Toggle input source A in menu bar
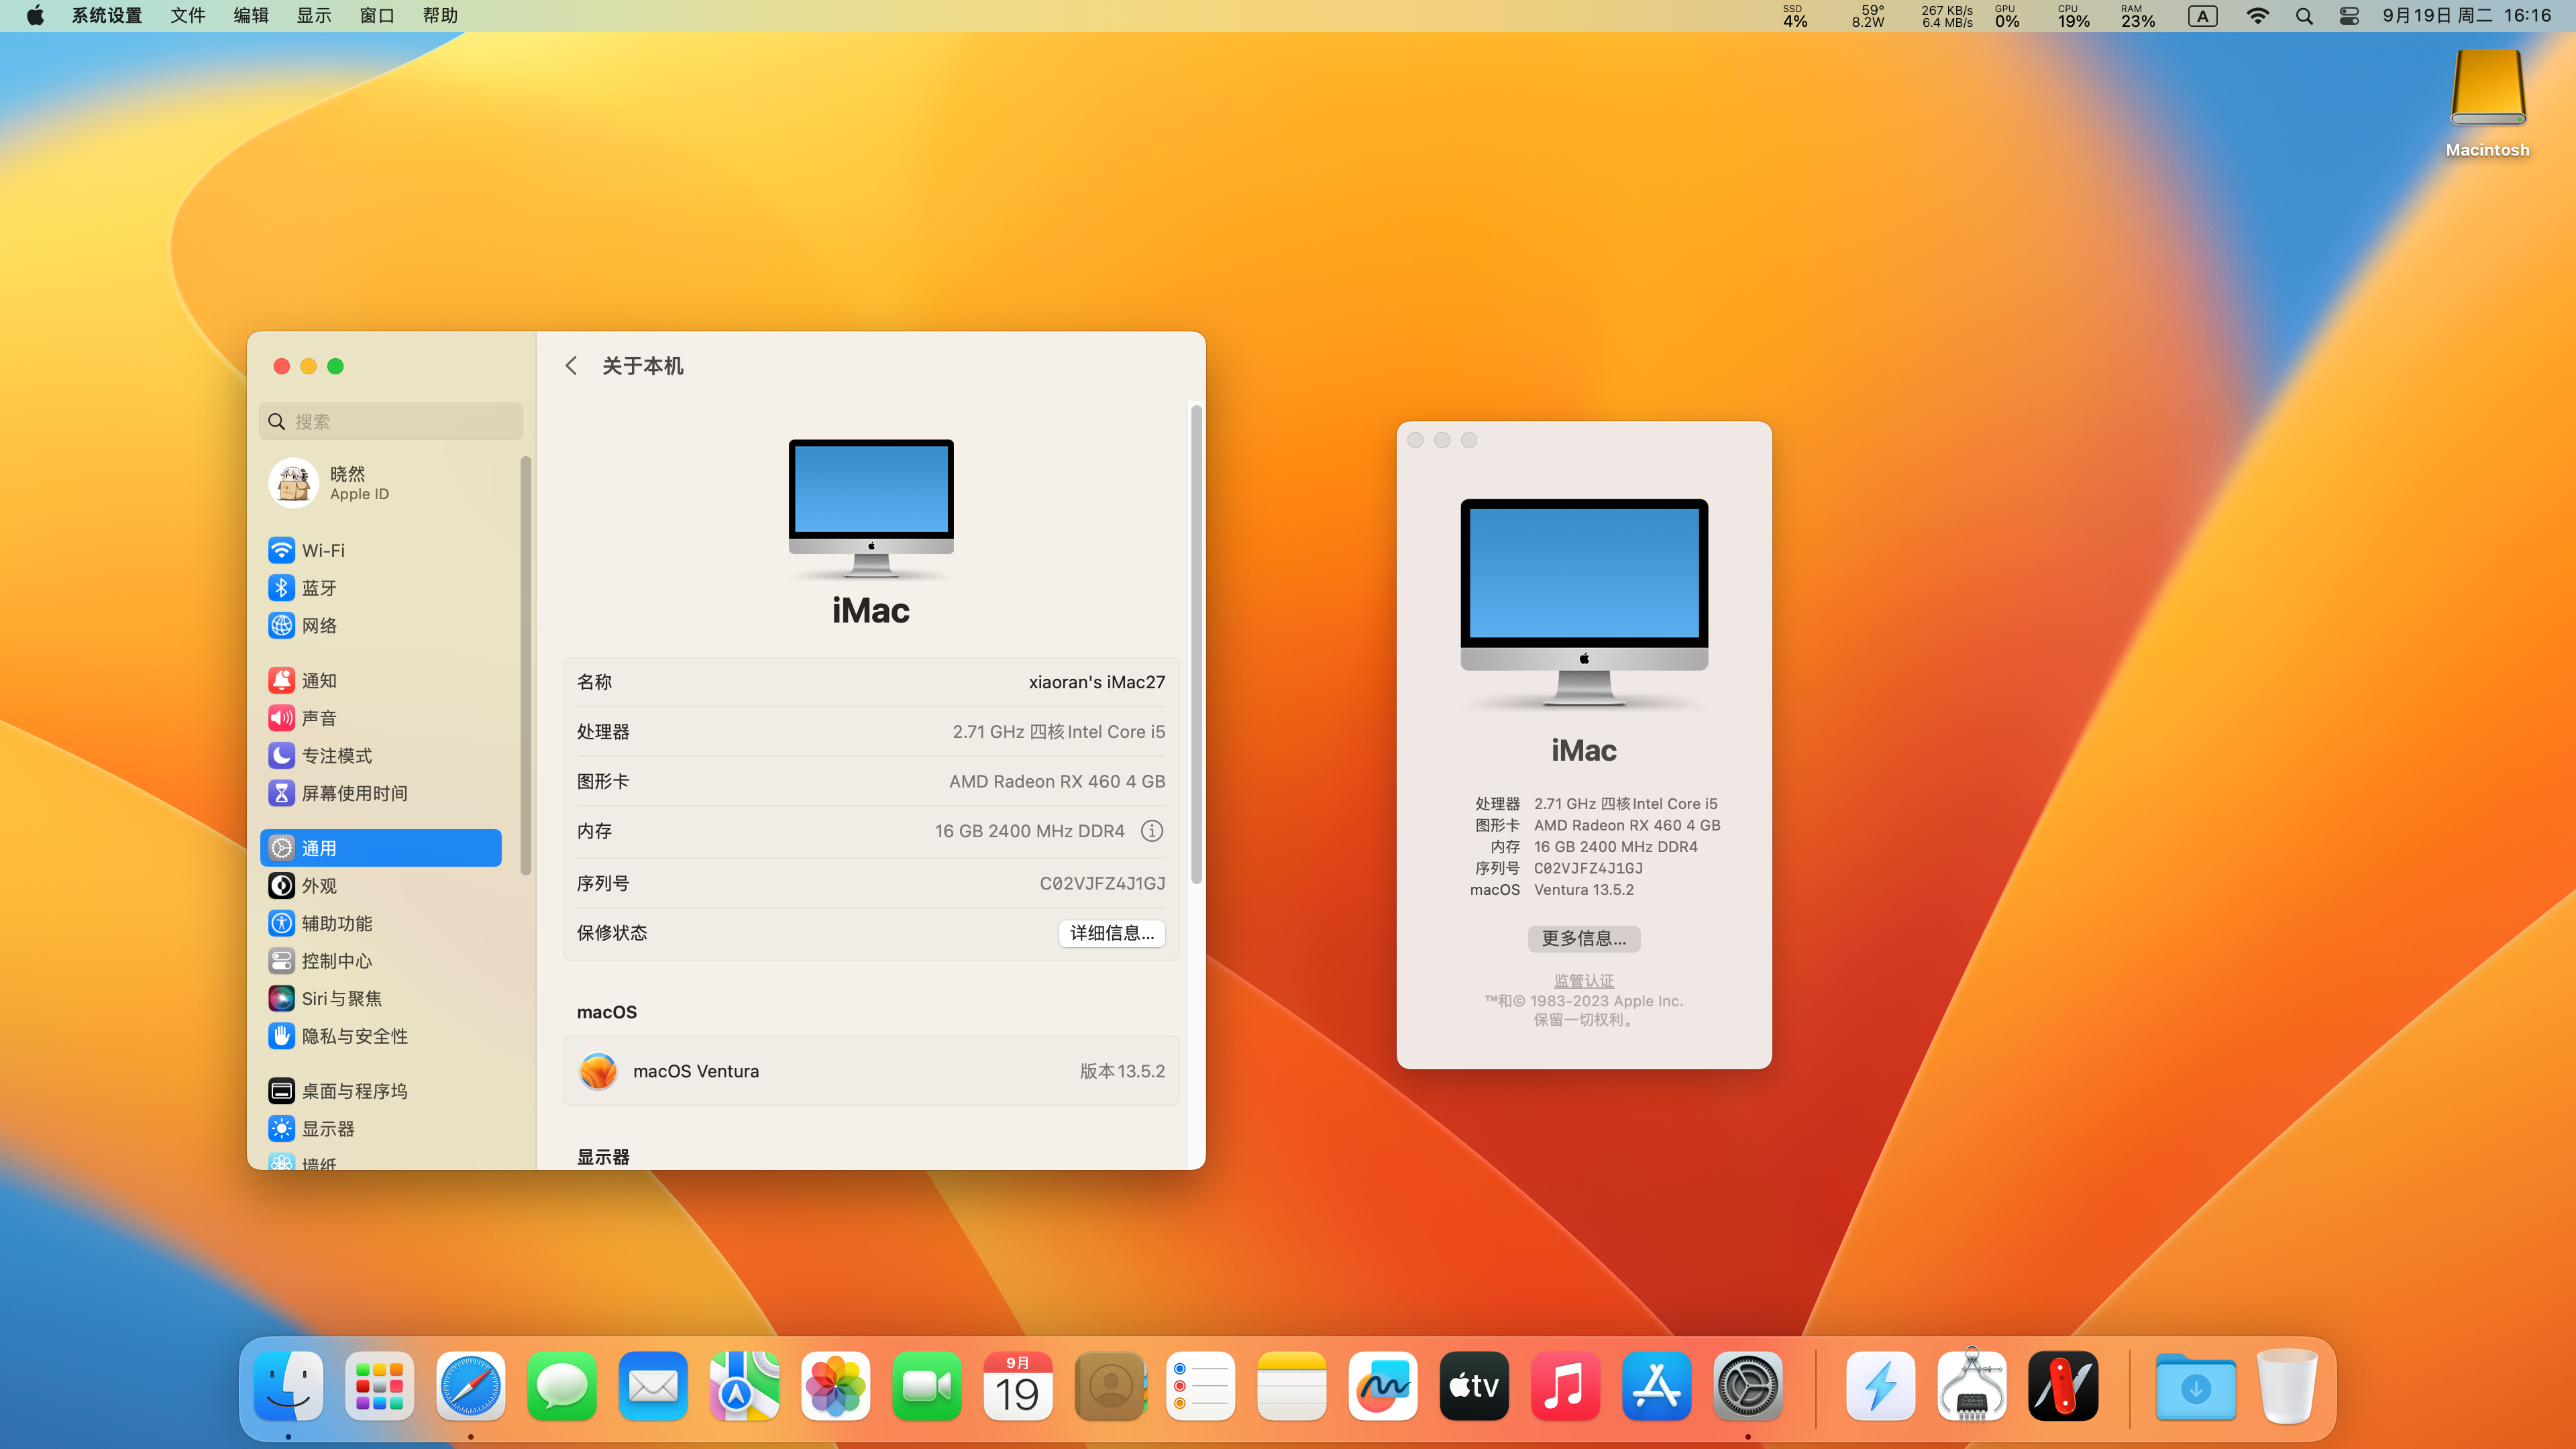This screenshot has height=1449, width=2576. 2202,16
